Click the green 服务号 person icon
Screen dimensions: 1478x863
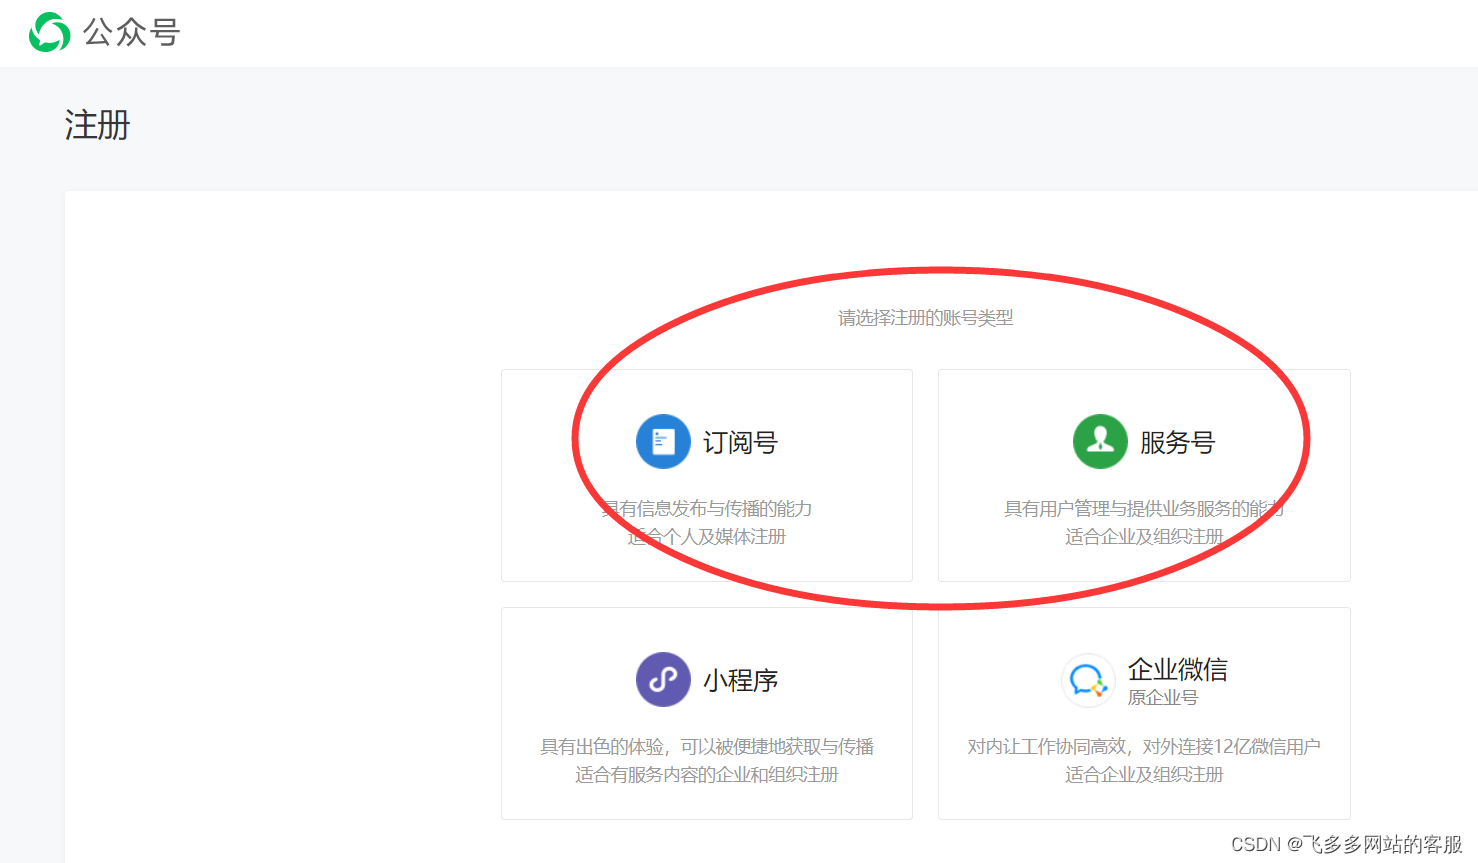click(1100, 441)
